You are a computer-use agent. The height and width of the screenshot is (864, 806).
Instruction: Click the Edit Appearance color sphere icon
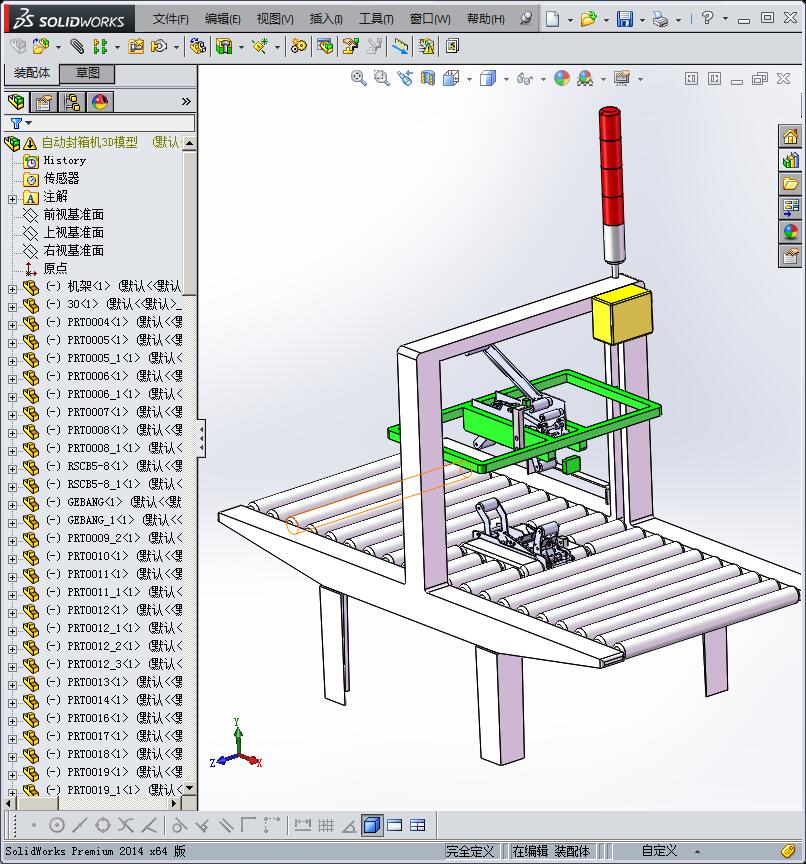click(561, 78)
